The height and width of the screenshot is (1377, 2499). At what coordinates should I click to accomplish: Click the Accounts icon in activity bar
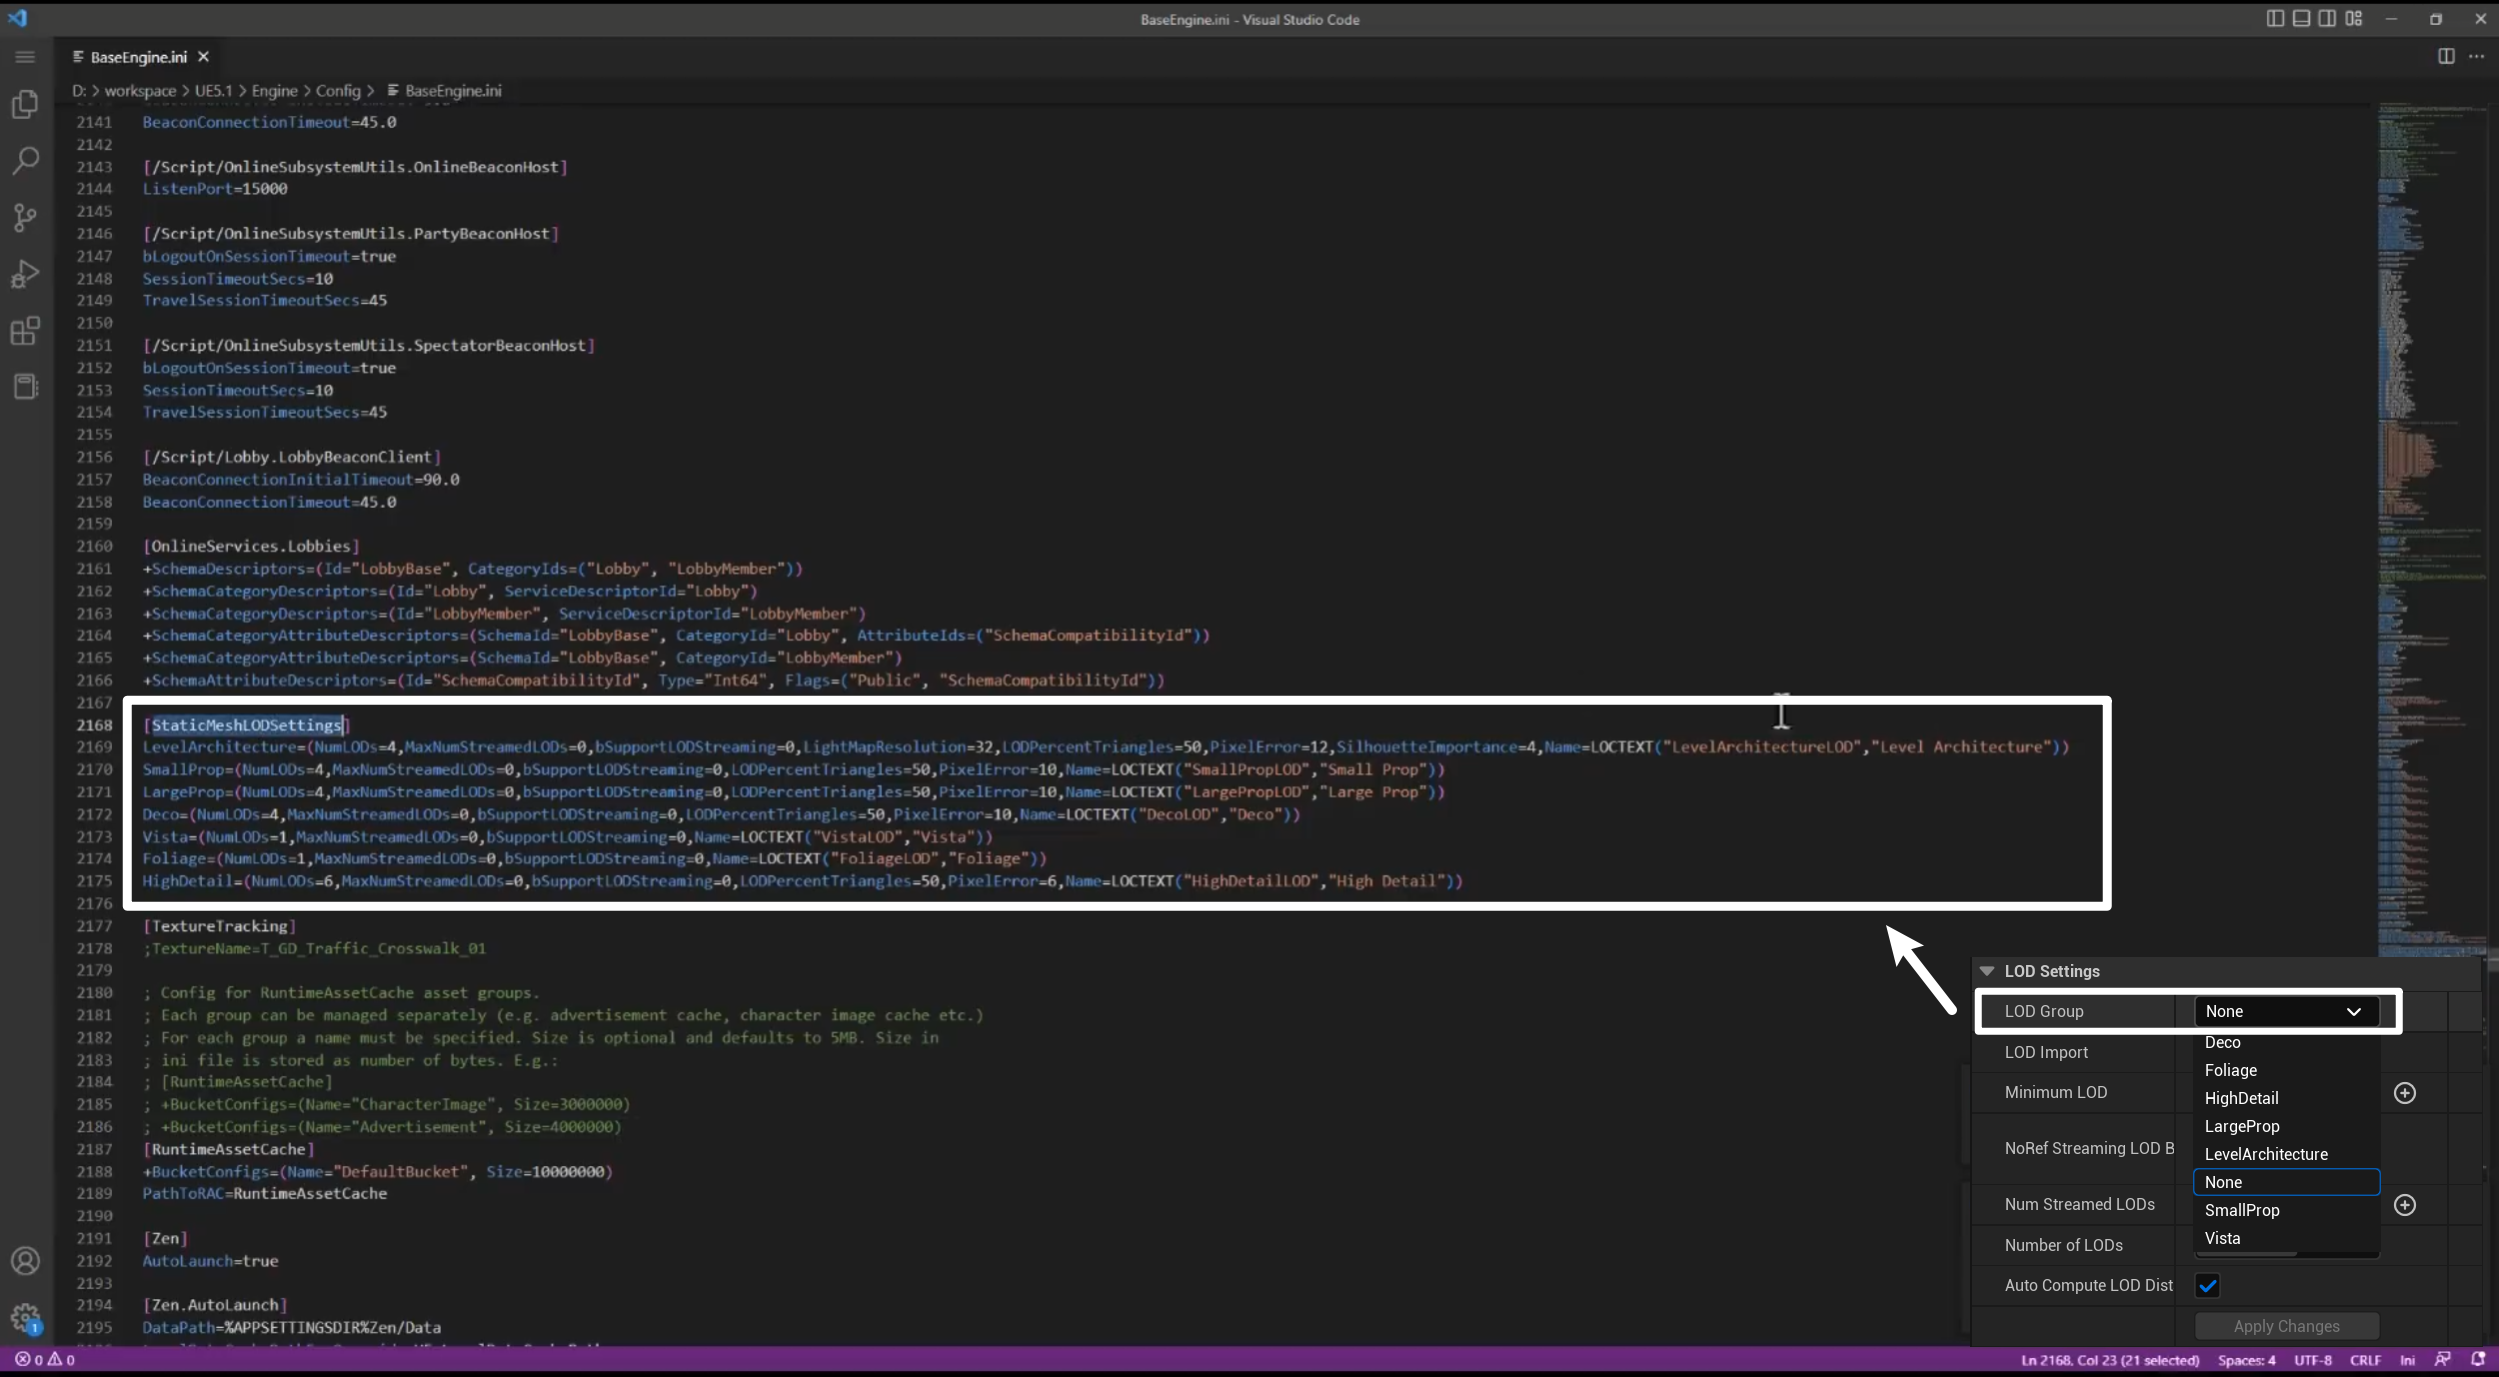[25, 1261]
